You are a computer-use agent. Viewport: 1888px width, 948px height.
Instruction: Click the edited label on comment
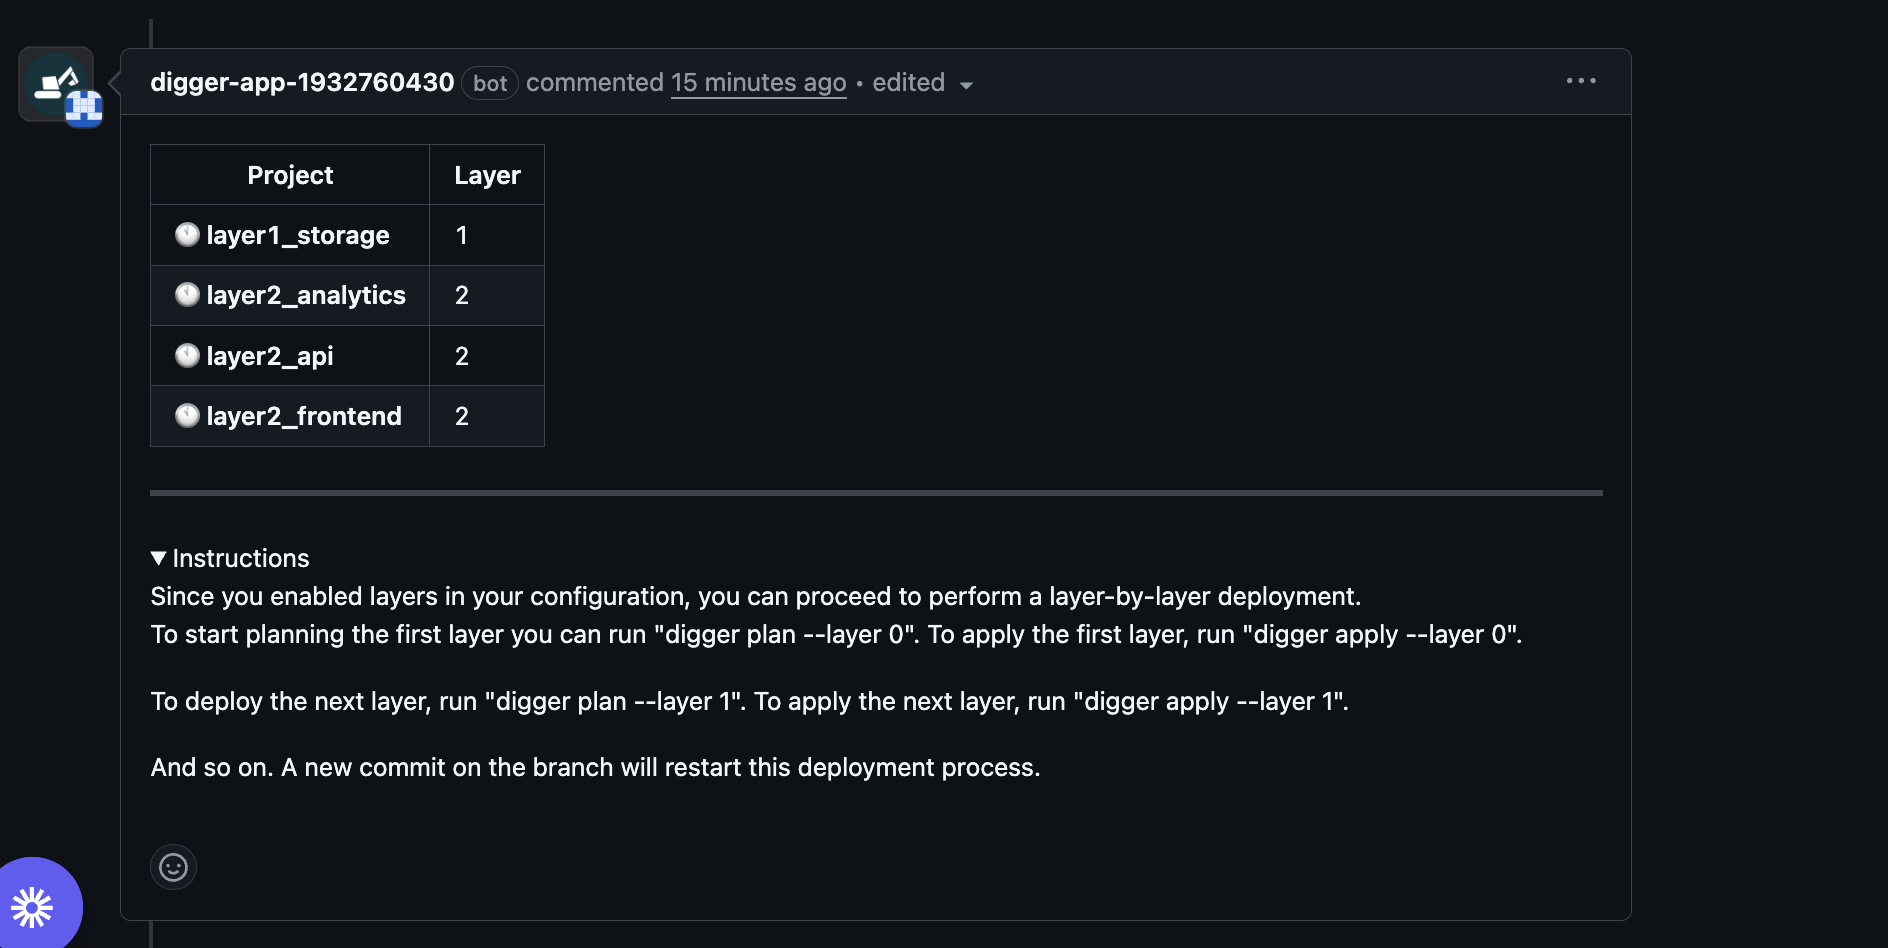(x=908, y=82)
